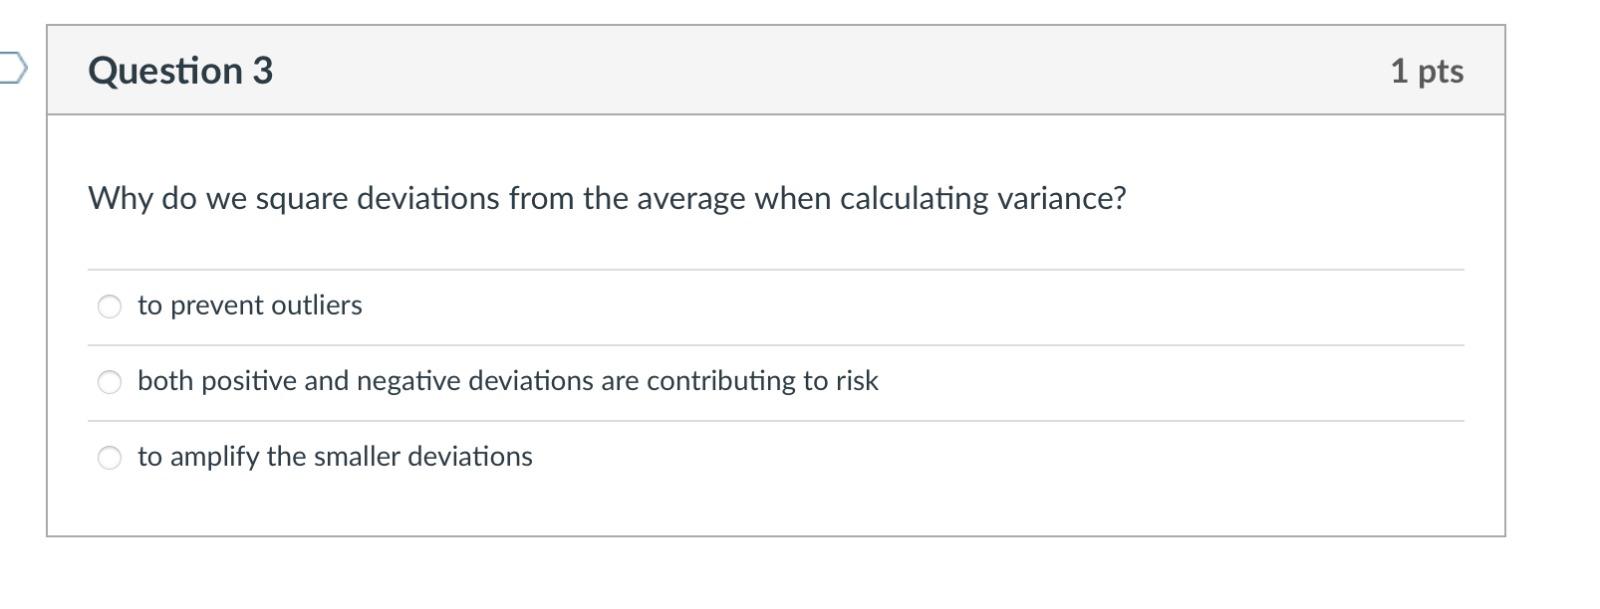
Task: Click the question text about squaring deviations
Action: click(x=606, y=198)
